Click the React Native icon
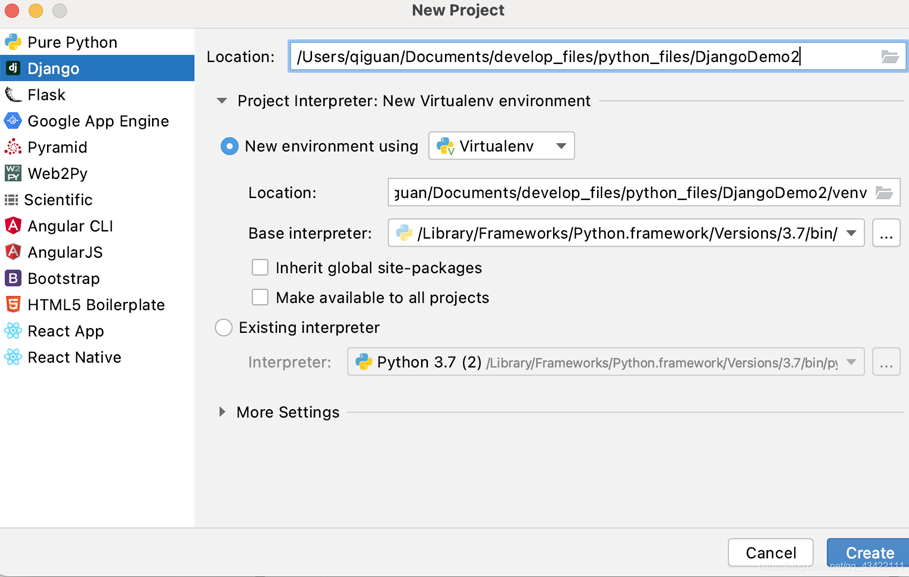909x577 pixels. pyautogui.click(x=13, y=357)
